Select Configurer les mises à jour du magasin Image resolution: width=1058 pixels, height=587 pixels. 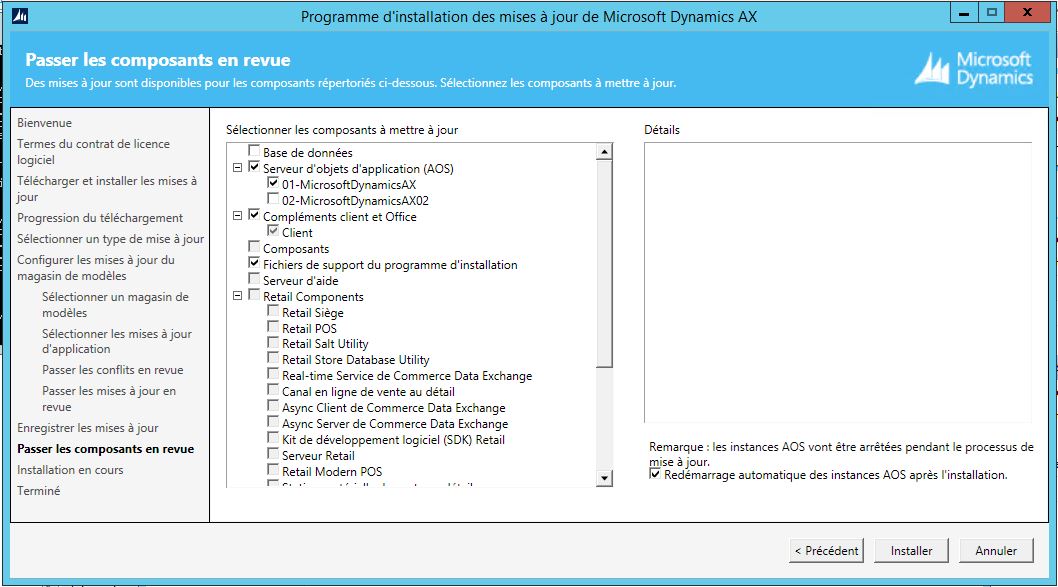point(96,268)
